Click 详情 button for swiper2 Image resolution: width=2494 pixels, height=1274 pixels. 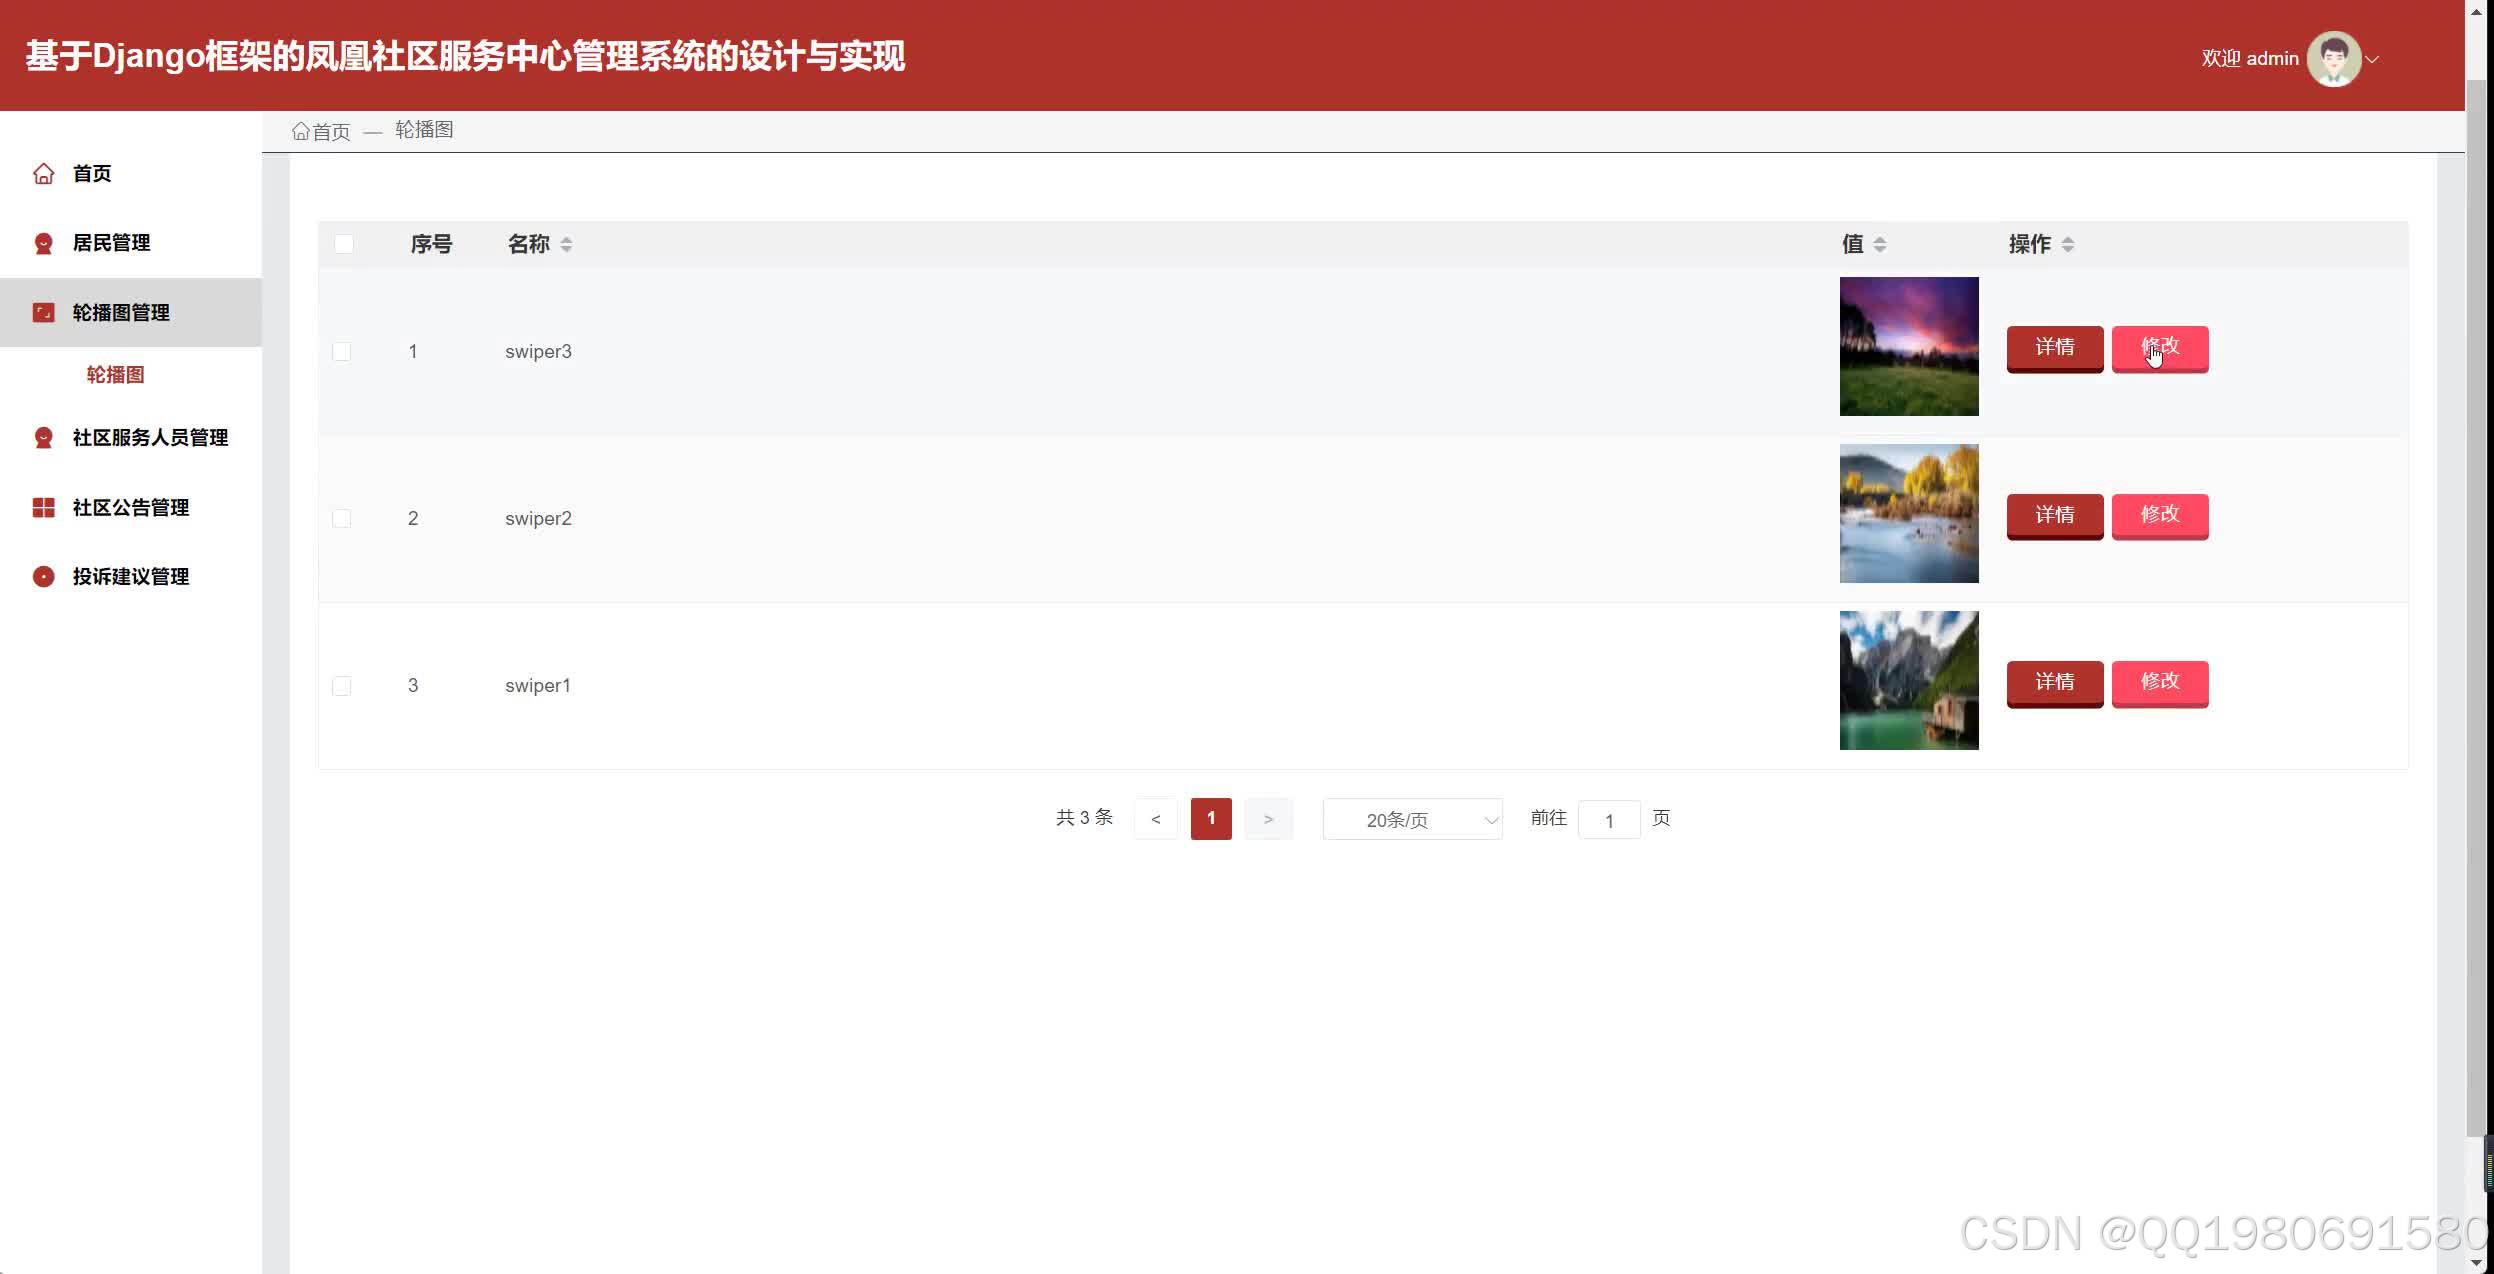click(2054, 515)
